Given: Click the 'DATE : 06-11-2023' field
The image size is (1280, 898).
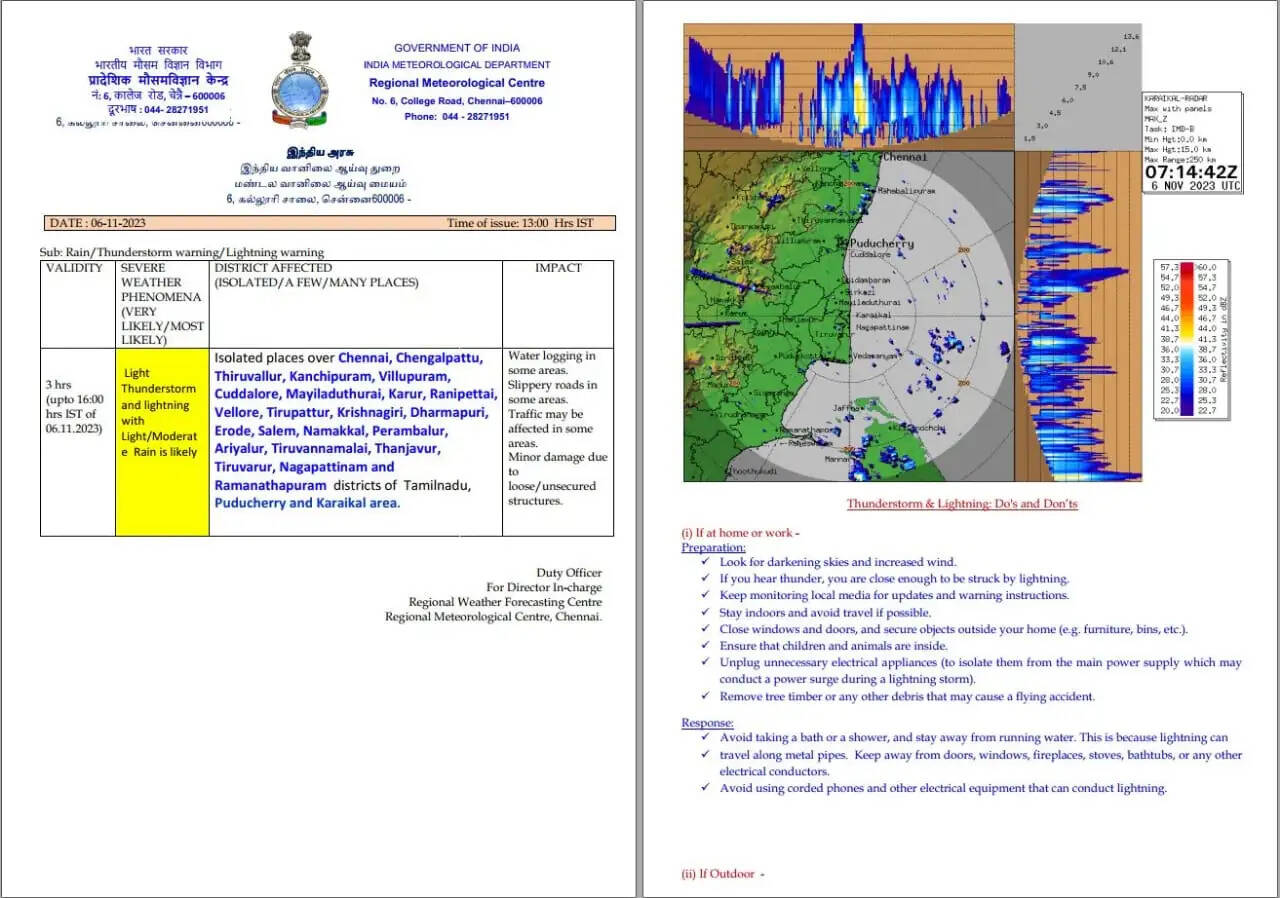Looking at the screenshot, I should point(99,223).
